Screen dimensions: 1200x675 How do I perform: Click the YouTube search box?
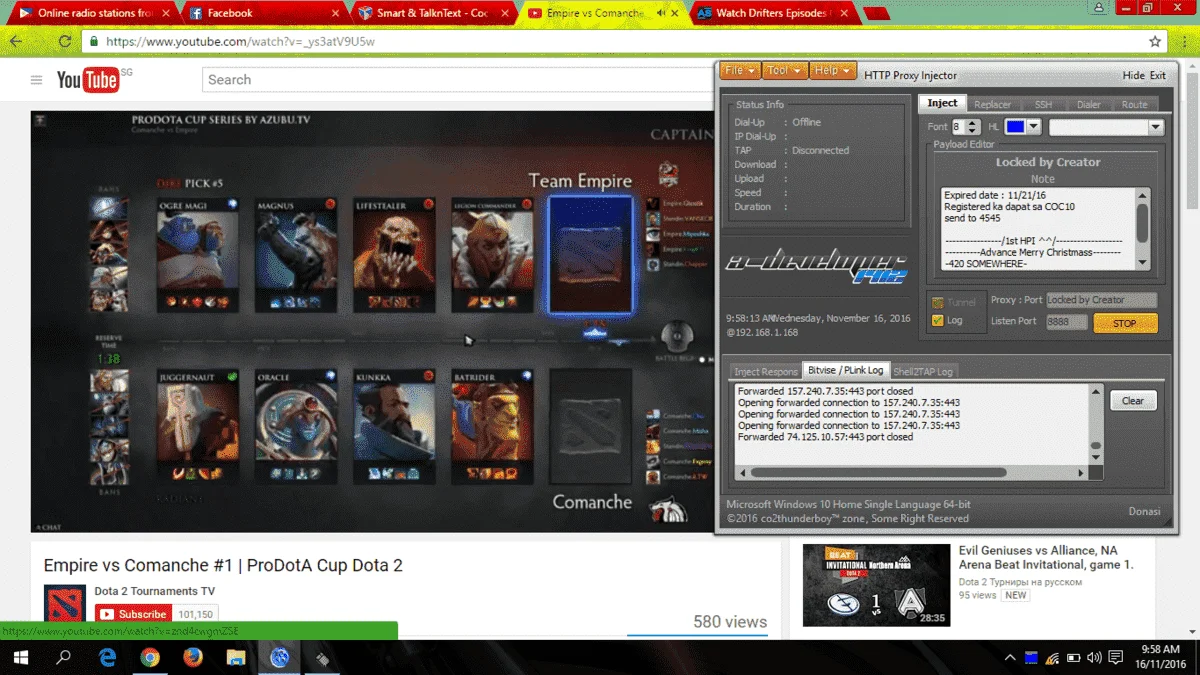[460, 80]
